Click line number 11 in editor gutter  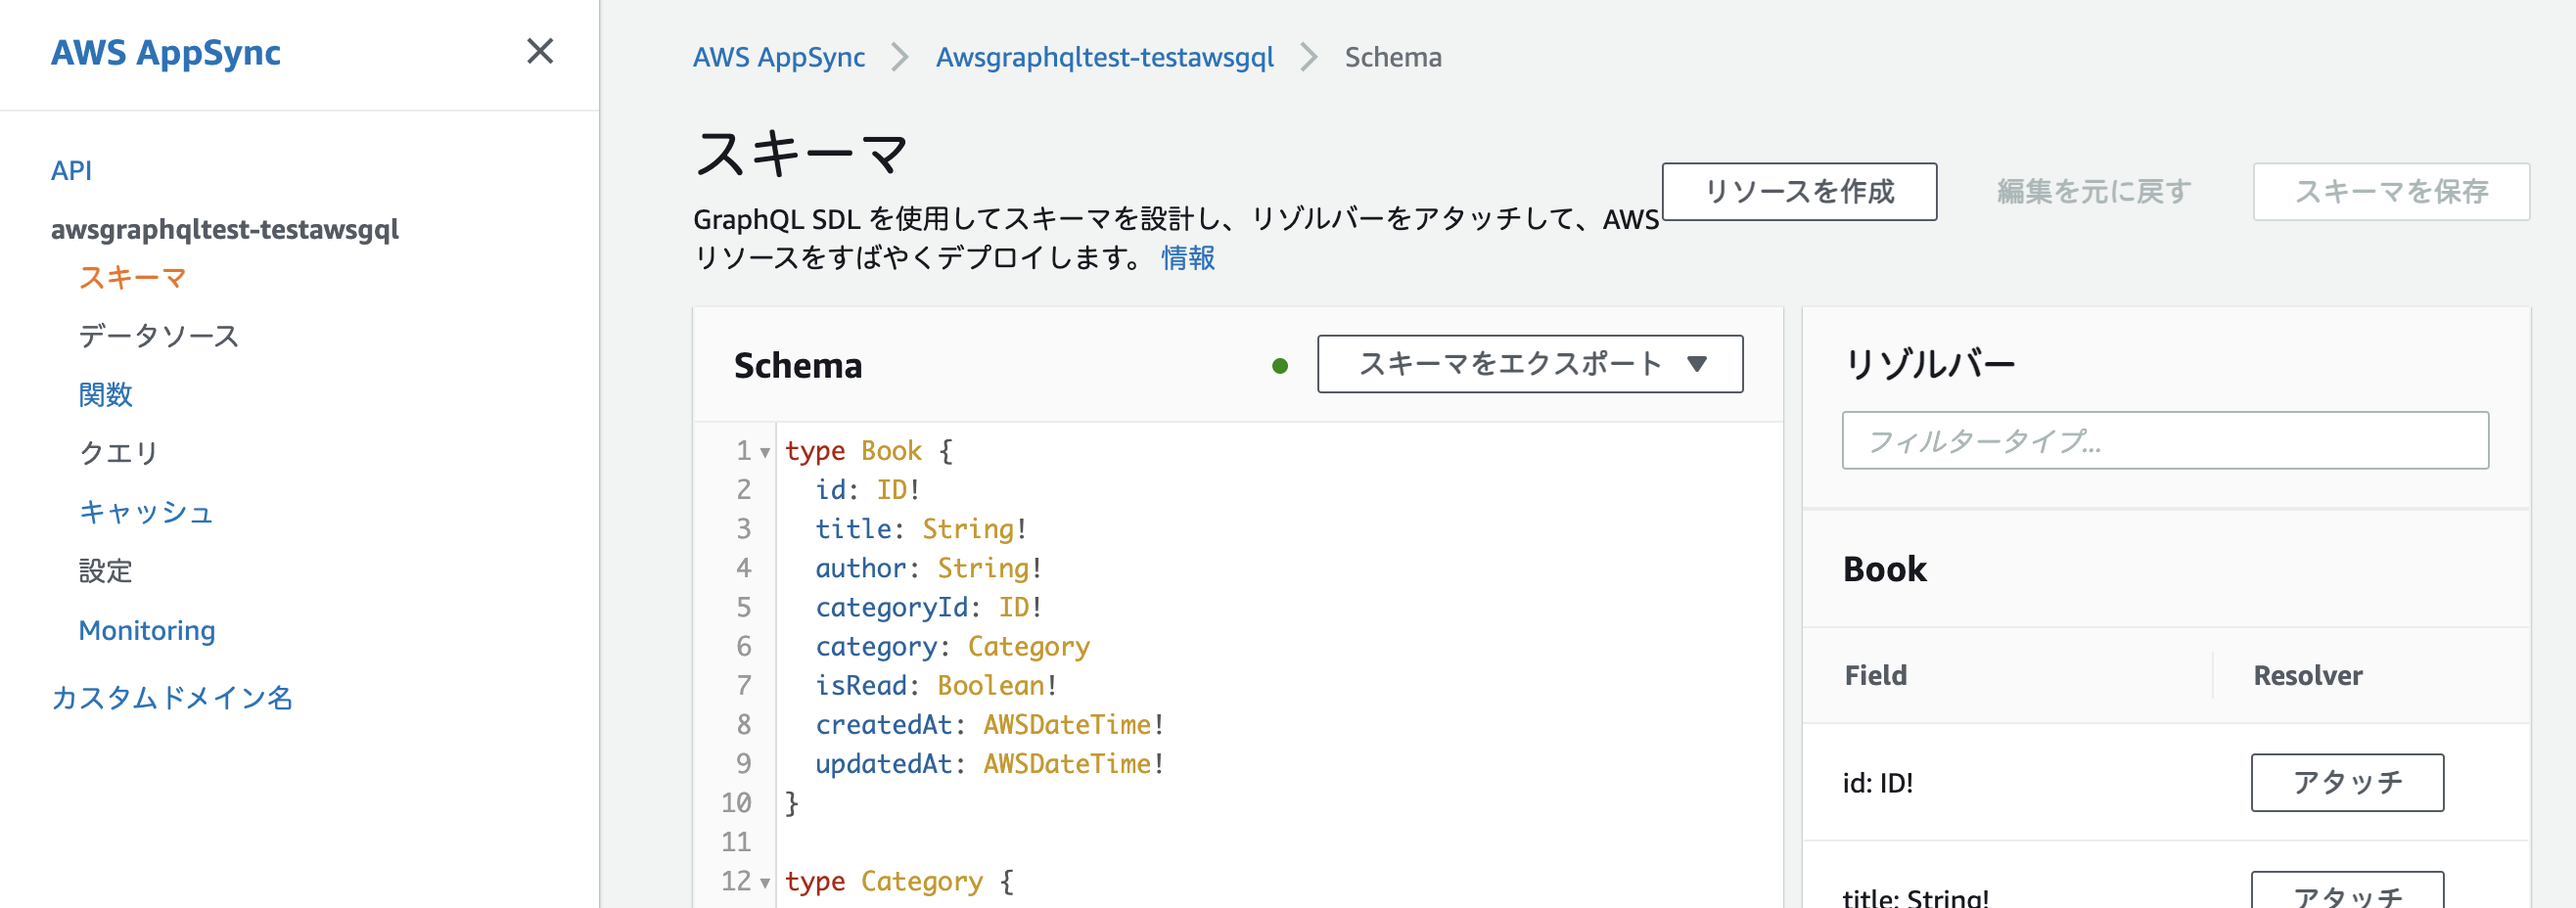[x=736, y=842]
